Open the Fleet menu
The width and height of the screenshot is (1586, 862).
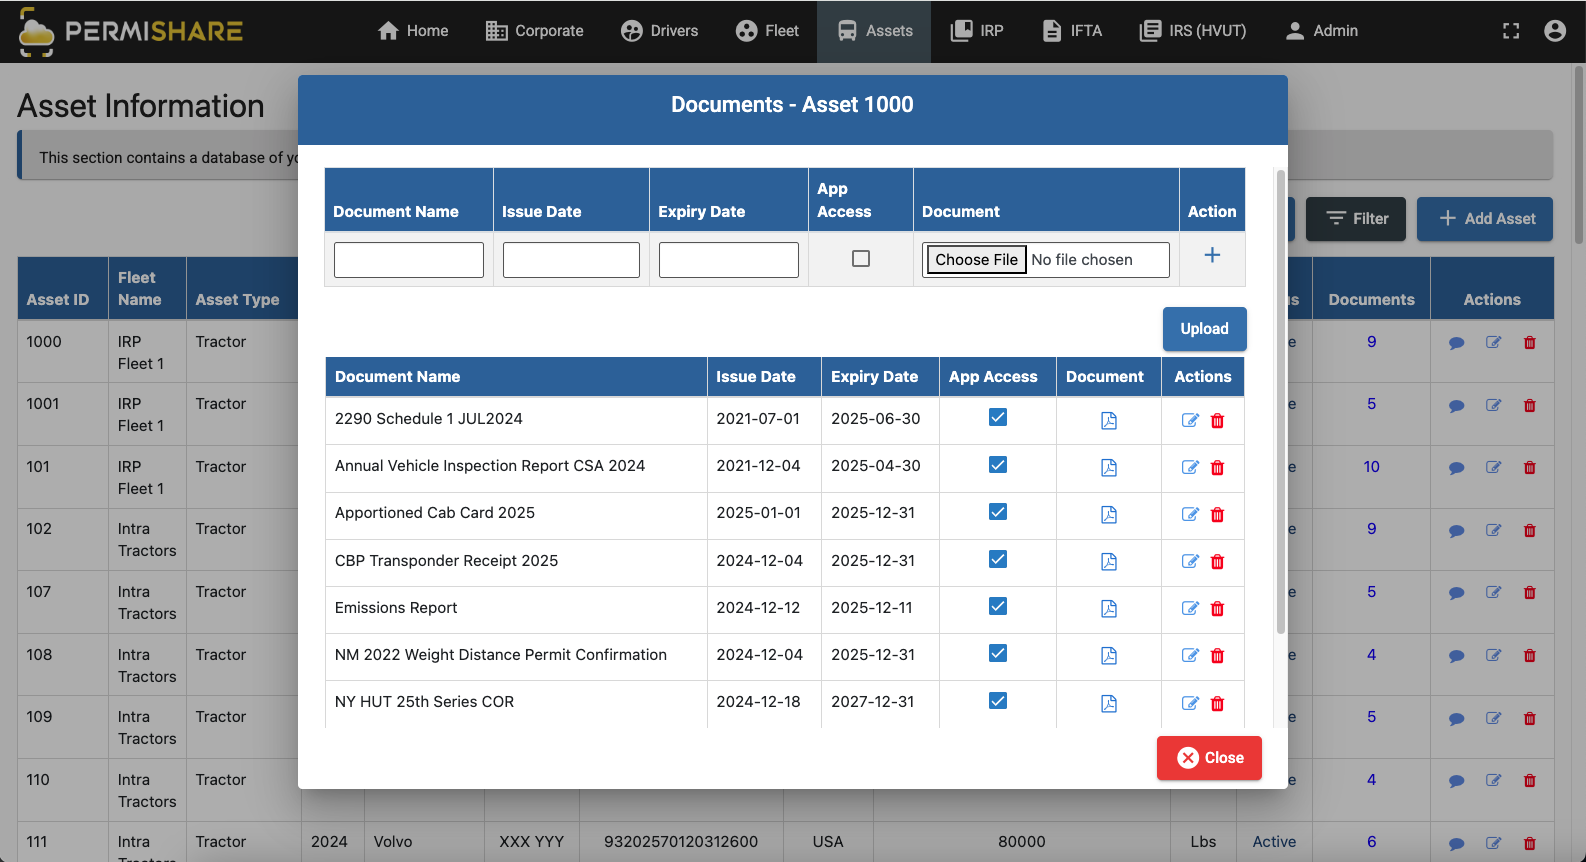point(767,31)
